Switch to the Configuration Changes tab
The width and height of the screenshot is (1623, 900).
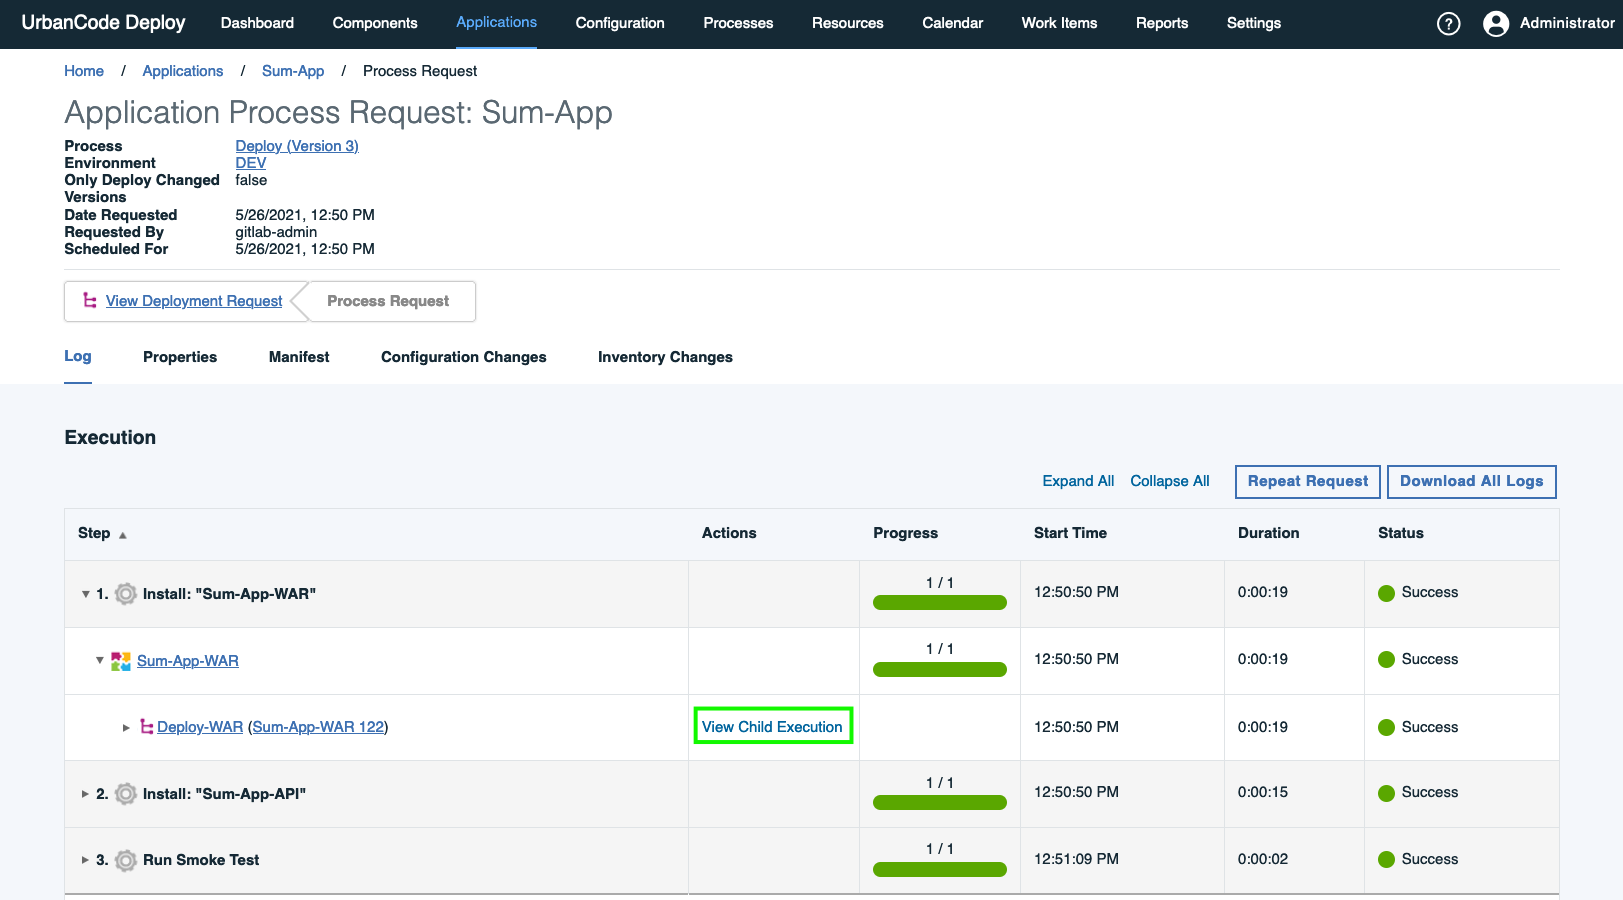pos(464,357)
